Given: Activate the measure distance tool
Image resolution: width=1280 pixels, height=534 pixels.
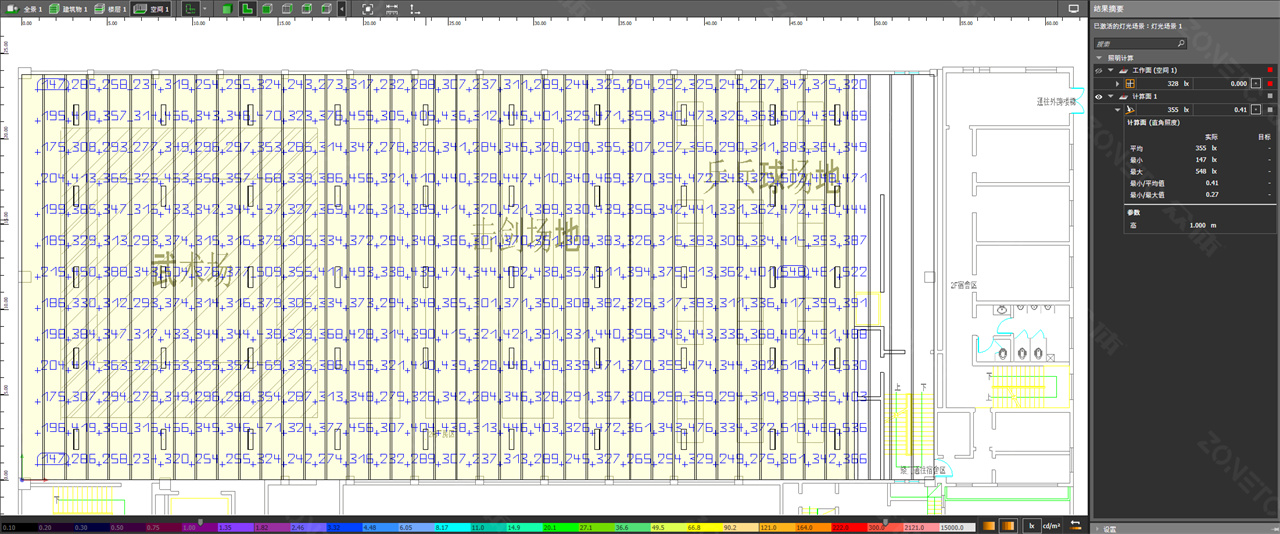Looking at the screenshot, I should point(392,9).
